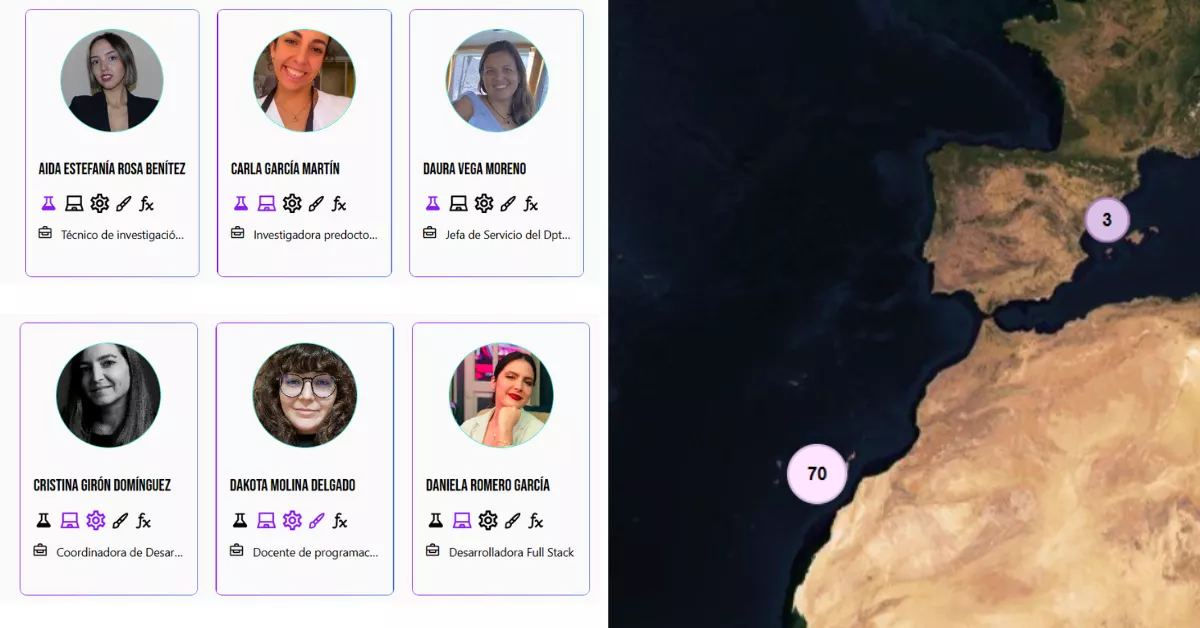The image size is (1200, 628).
Task: Click laptop icon on Carla García Martín's card
Action: point(266,203)
